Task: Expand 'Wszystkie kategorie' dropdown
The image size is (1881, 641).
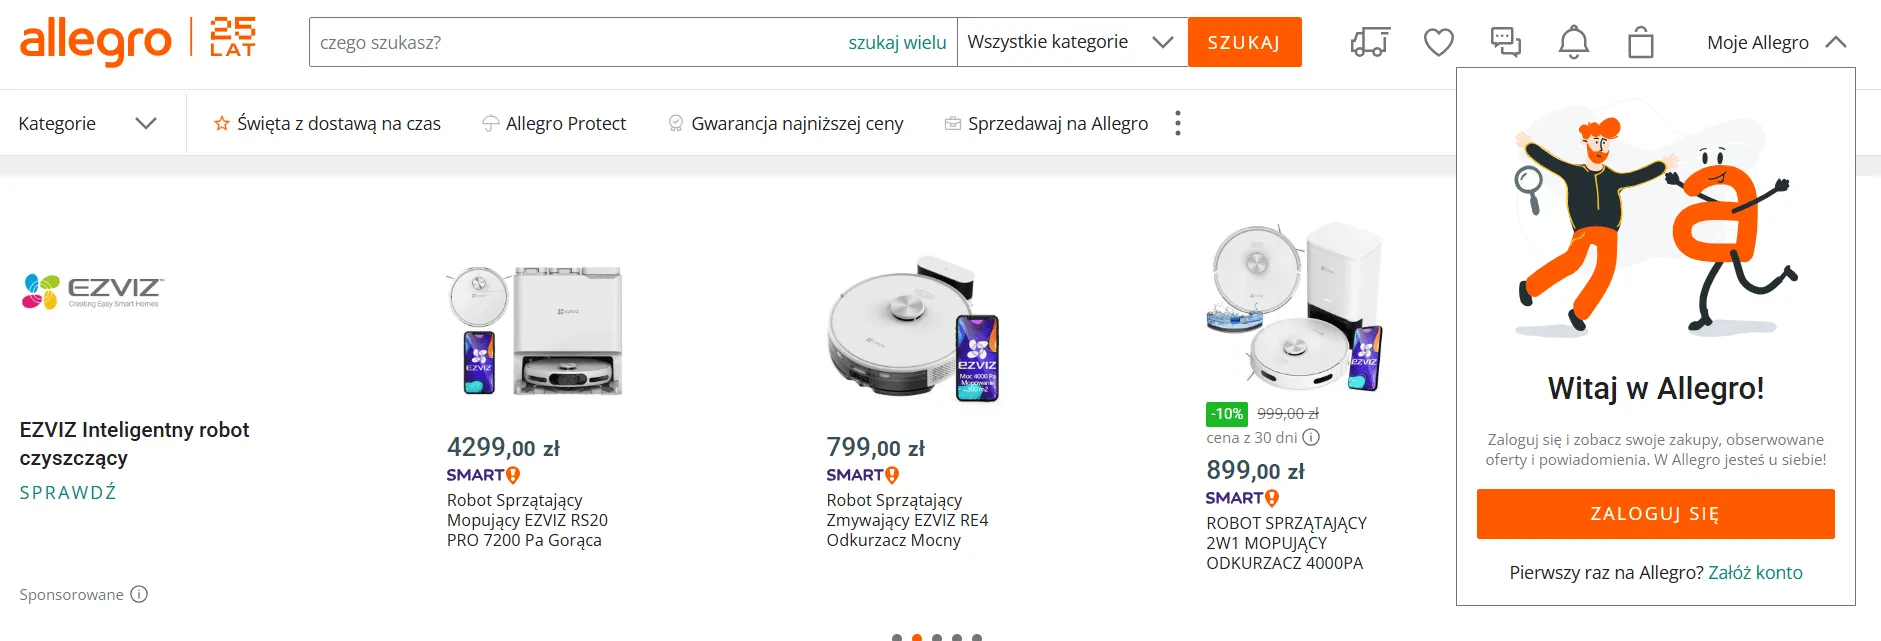Action: 1071,42
